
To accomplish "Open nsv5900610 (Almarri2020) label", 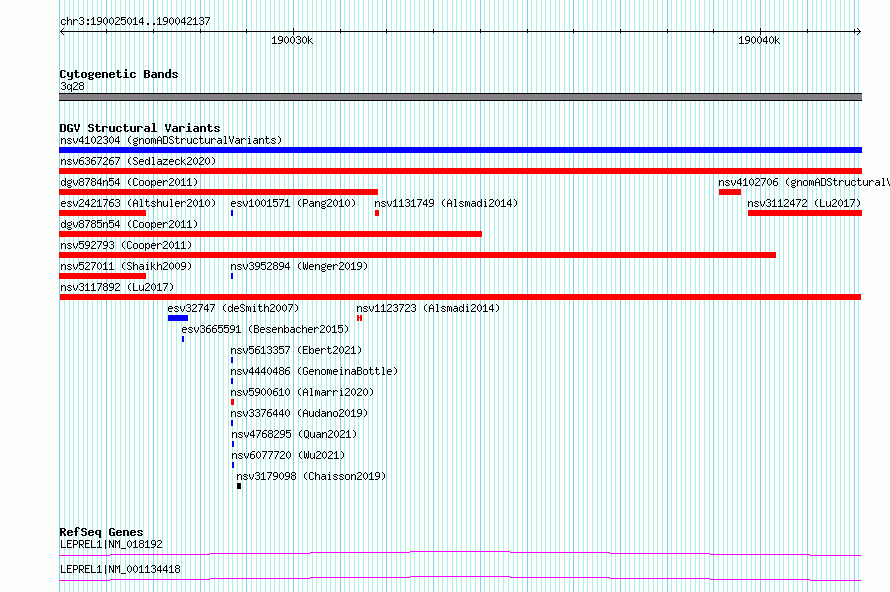I will [302, 392].
